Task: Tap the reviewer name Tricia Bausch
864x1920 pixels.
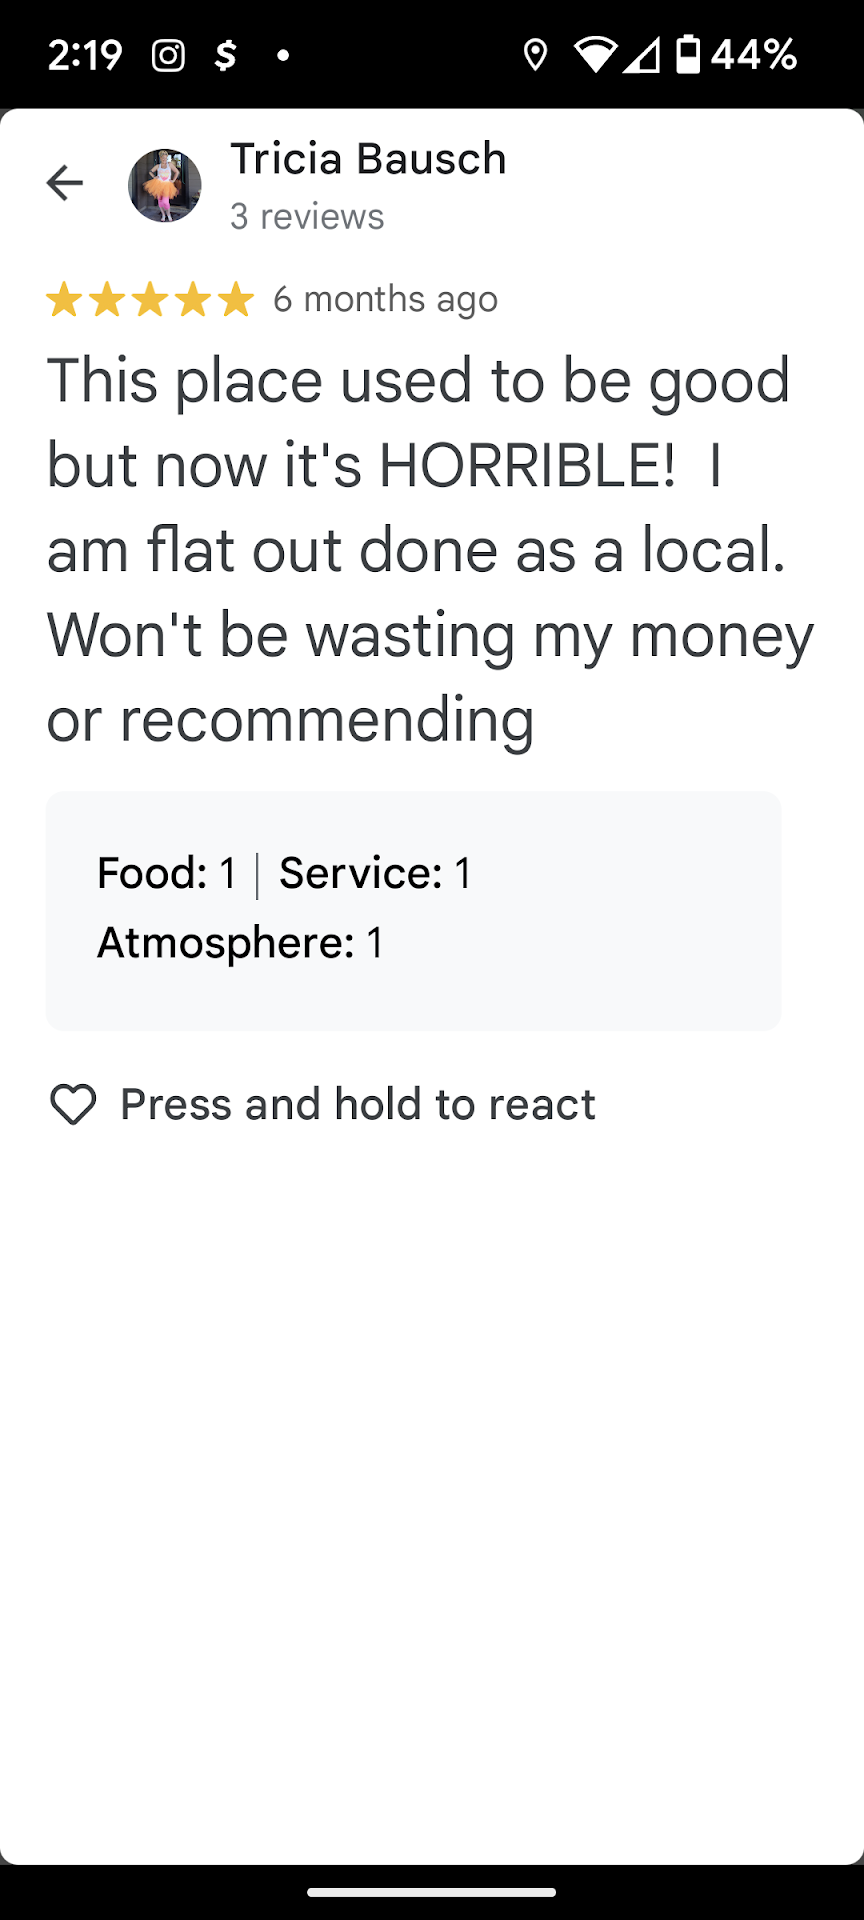Action: 368,159
